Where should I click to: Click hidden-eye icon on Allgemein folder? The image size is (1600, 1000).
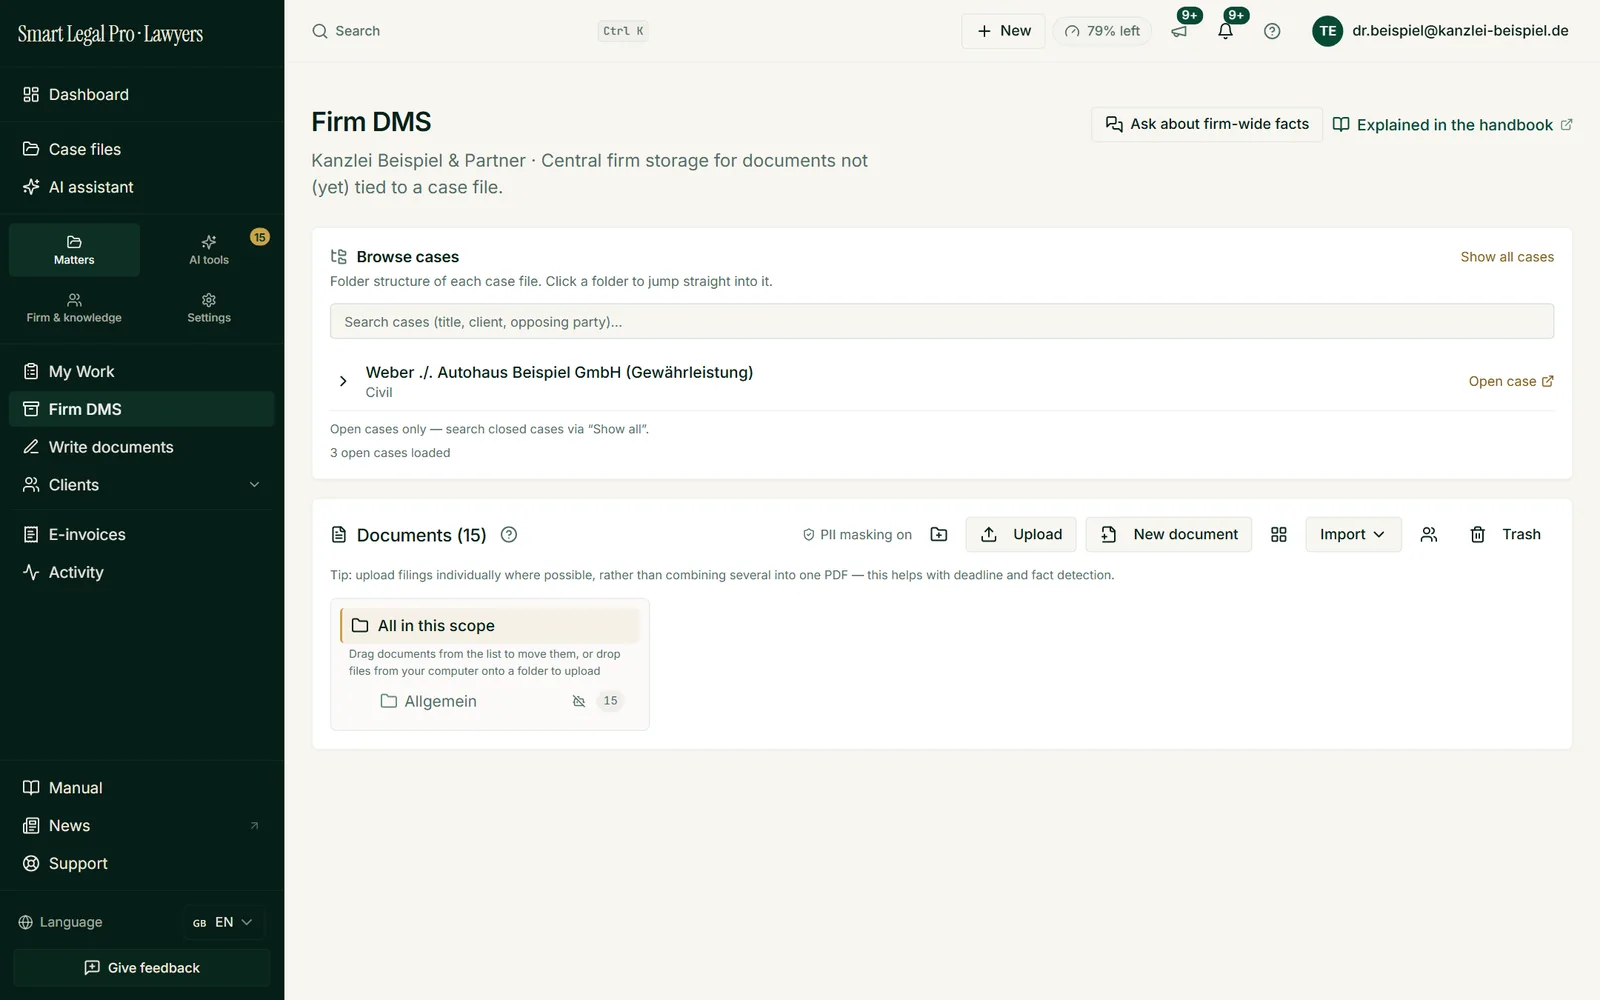578,701
